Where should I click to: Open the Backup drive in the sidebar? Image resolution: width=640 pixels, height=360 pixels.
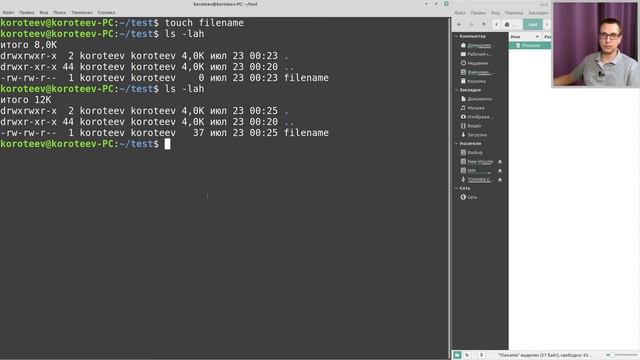click(472, 153)
